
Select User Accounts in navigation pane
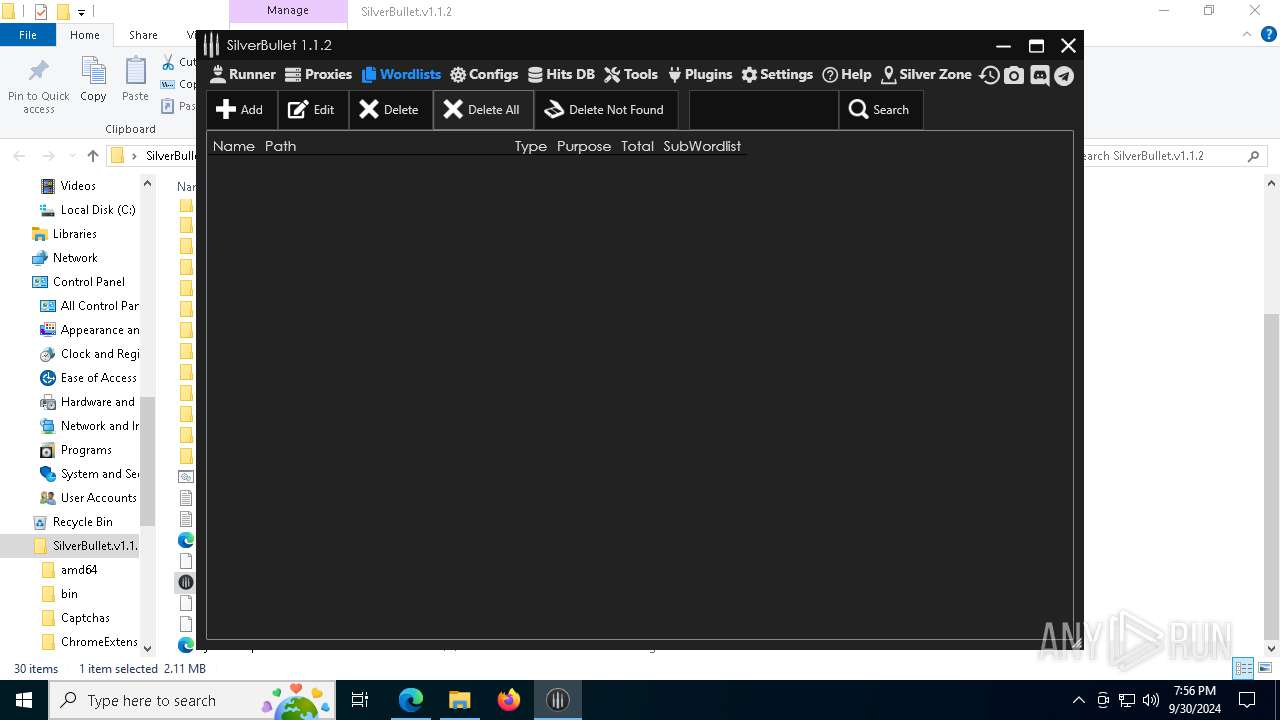tap(98, 498)
